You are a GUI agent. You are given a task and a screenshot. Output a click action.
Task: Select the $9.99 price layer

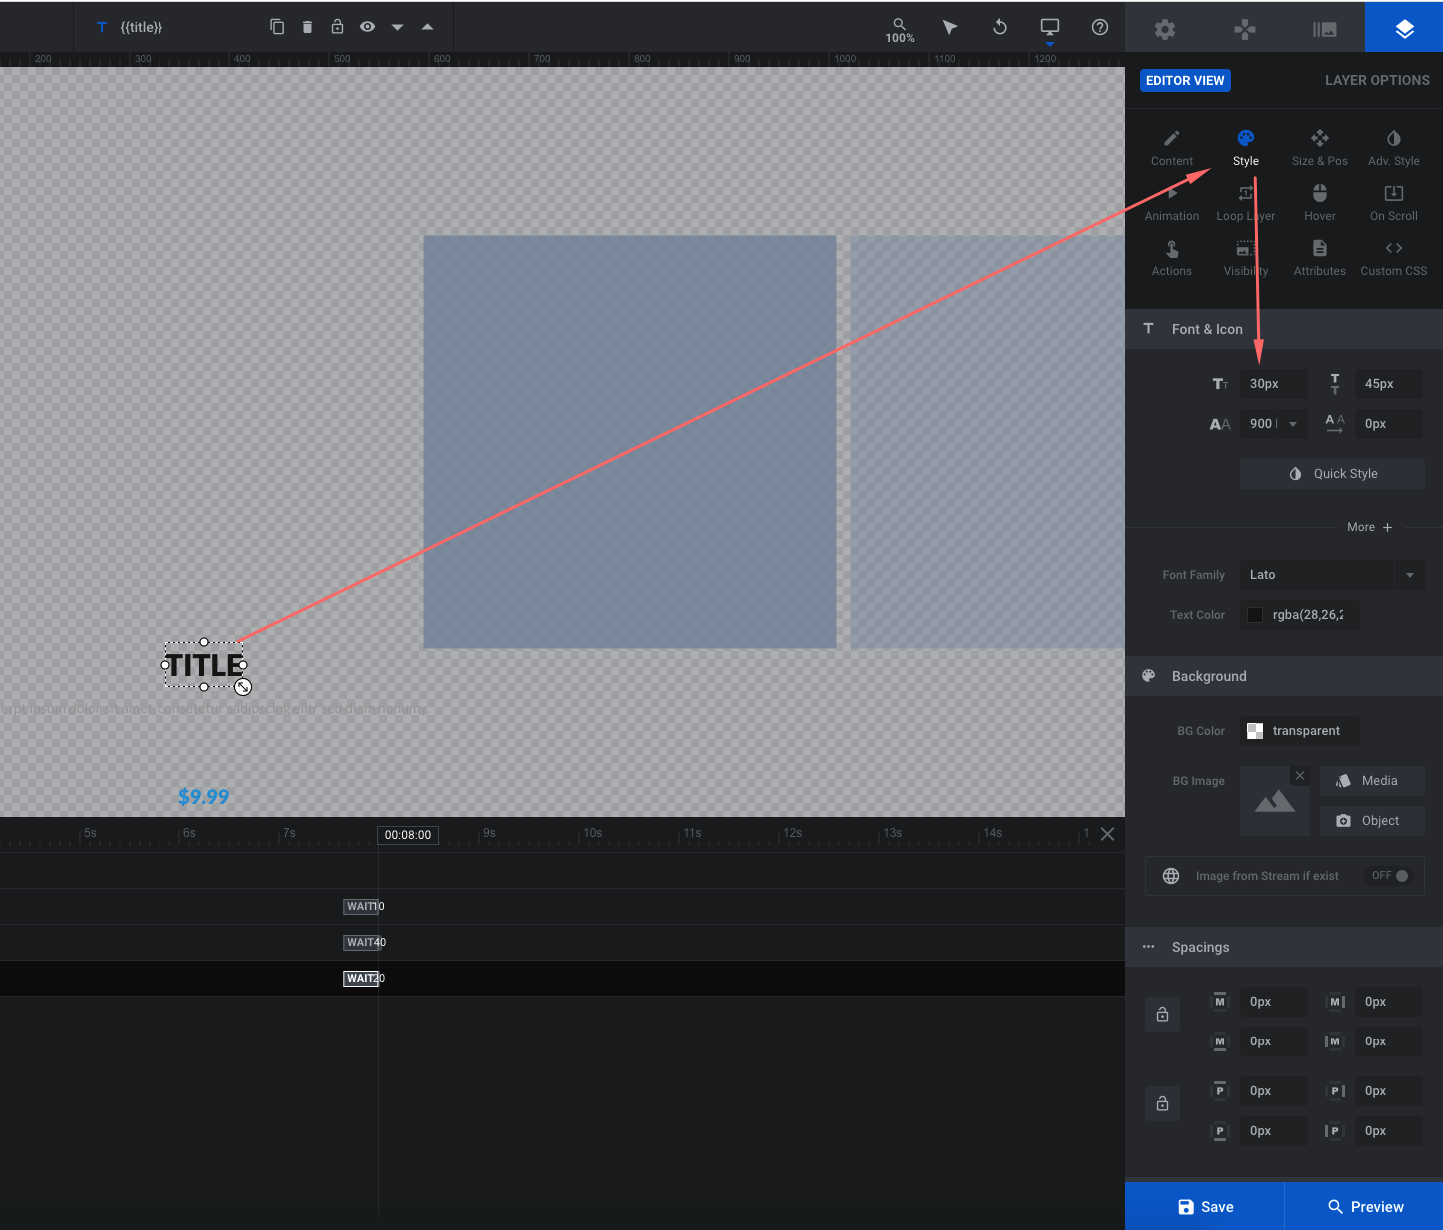[204, 797]
